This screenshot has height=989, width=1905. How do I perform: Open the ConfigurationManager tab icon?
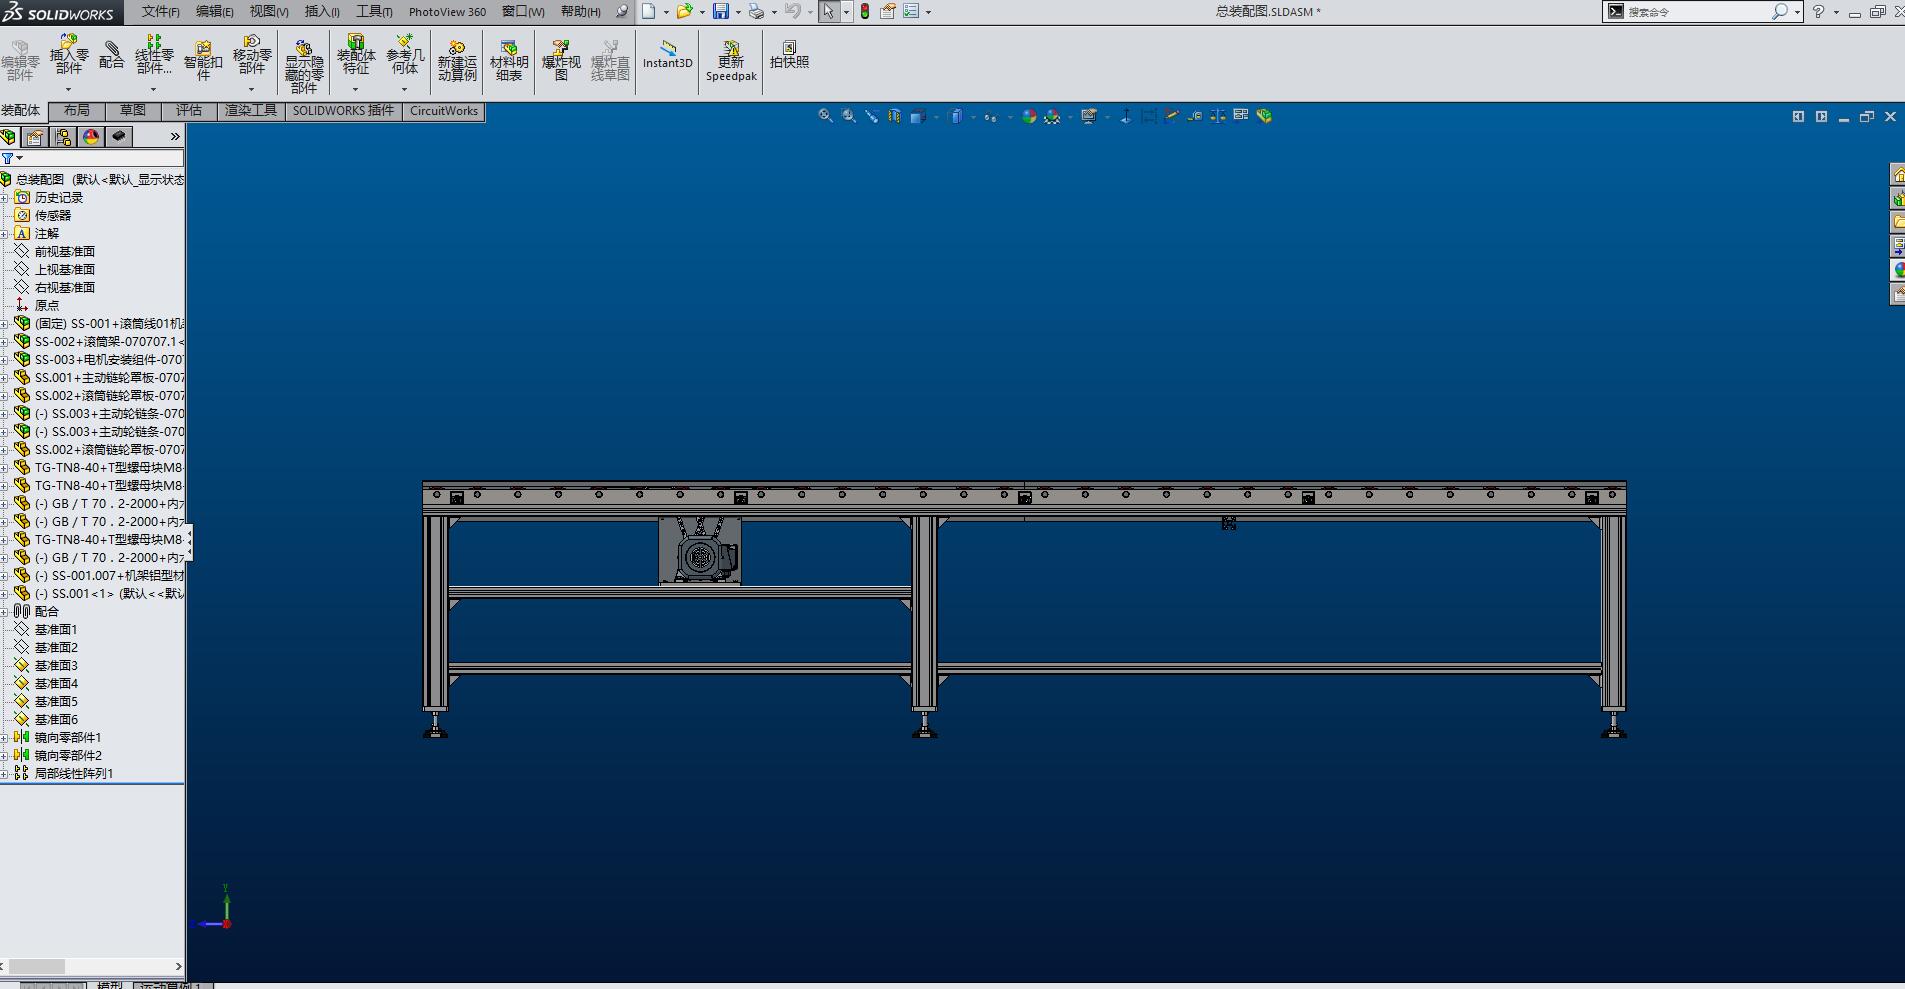click(x=63, y=137)
